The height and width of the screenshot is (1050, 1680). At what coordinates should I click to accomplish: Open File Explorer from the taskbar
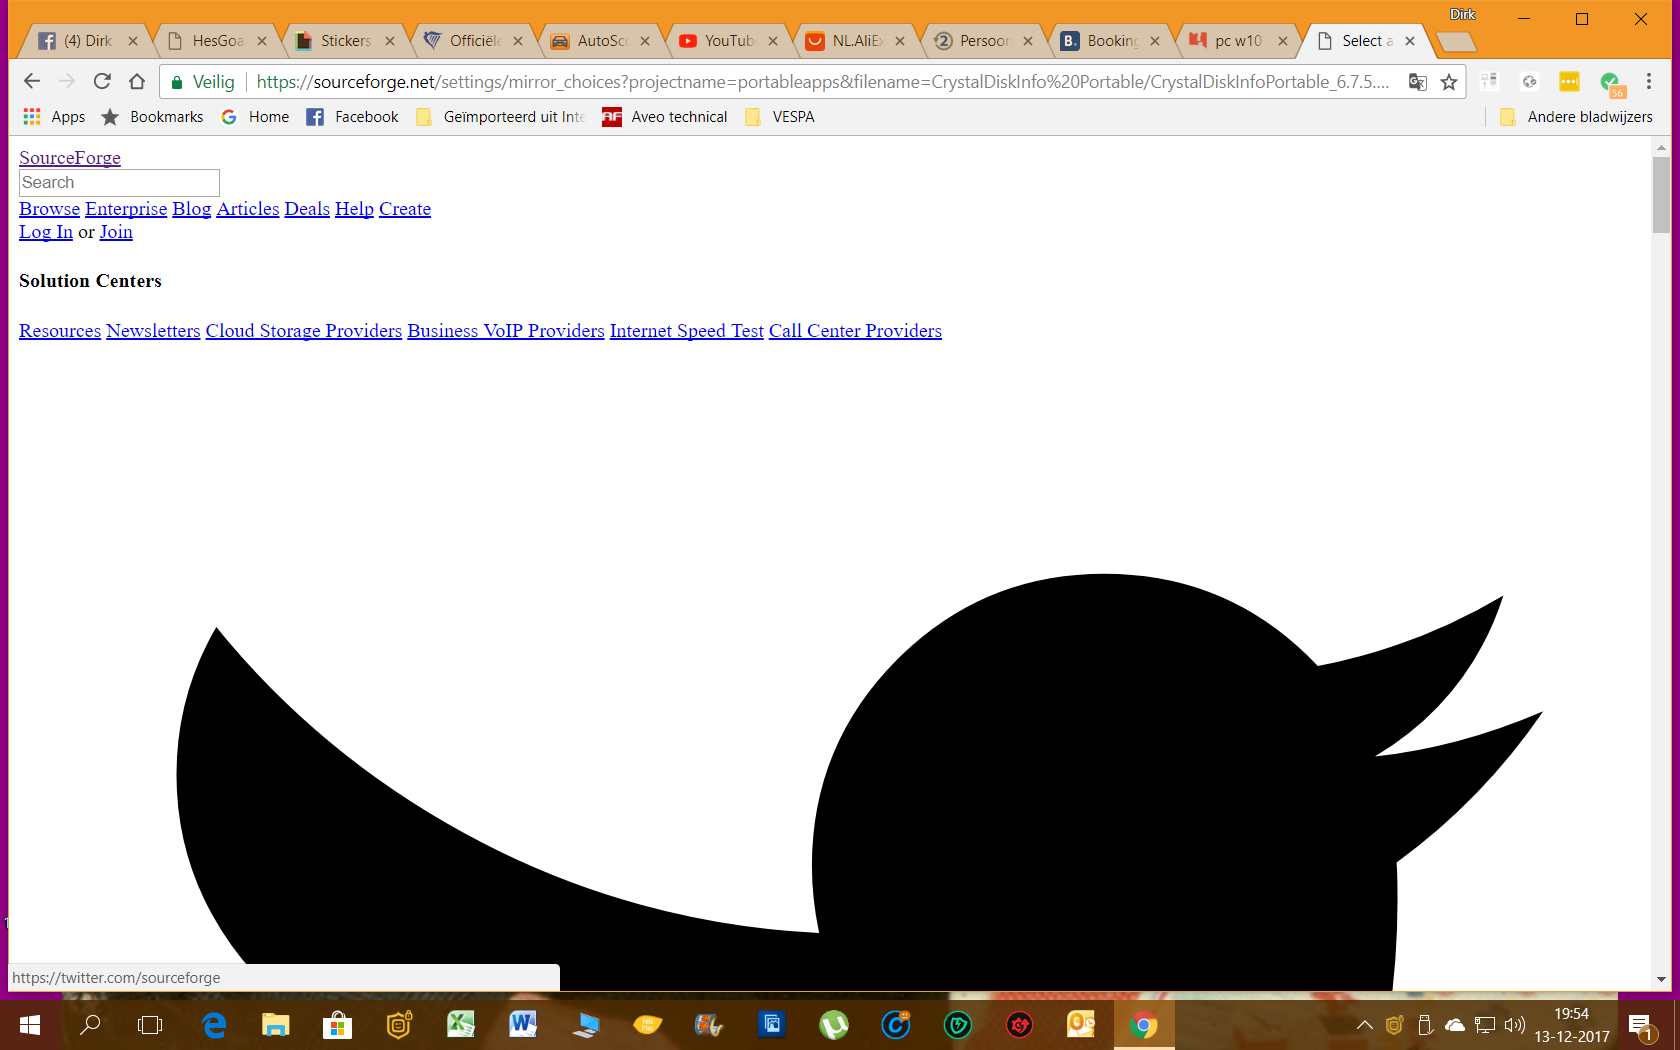275,1025
